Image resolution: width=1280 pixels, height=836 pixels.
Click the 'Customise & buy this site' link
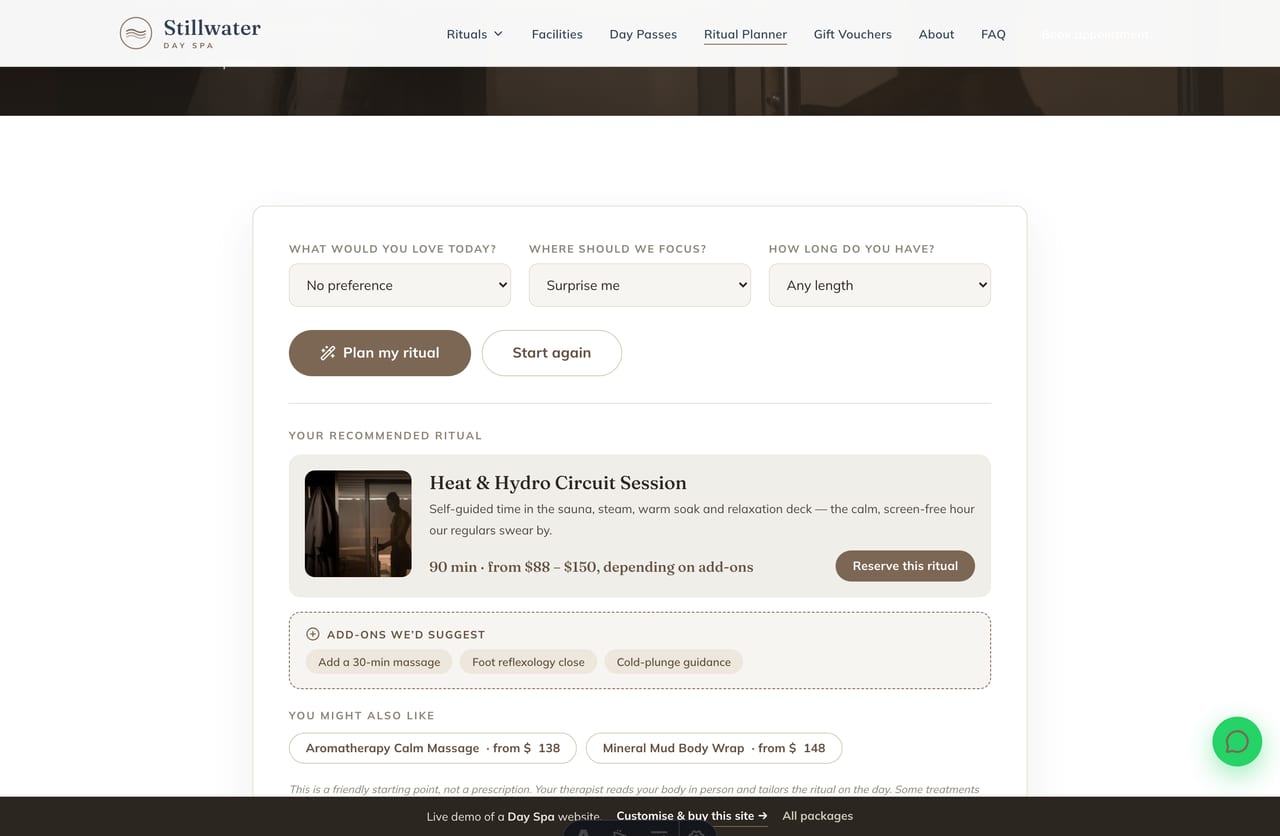pos(692,816)
